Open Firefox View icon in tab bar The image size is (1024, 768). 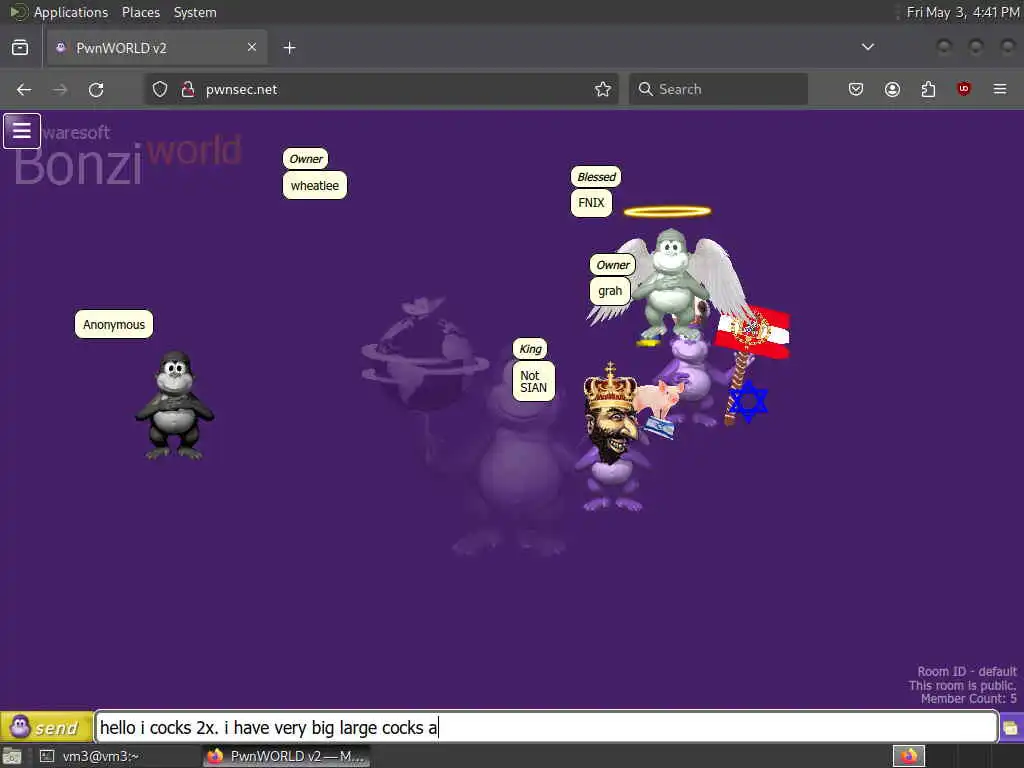coord(20,48)
